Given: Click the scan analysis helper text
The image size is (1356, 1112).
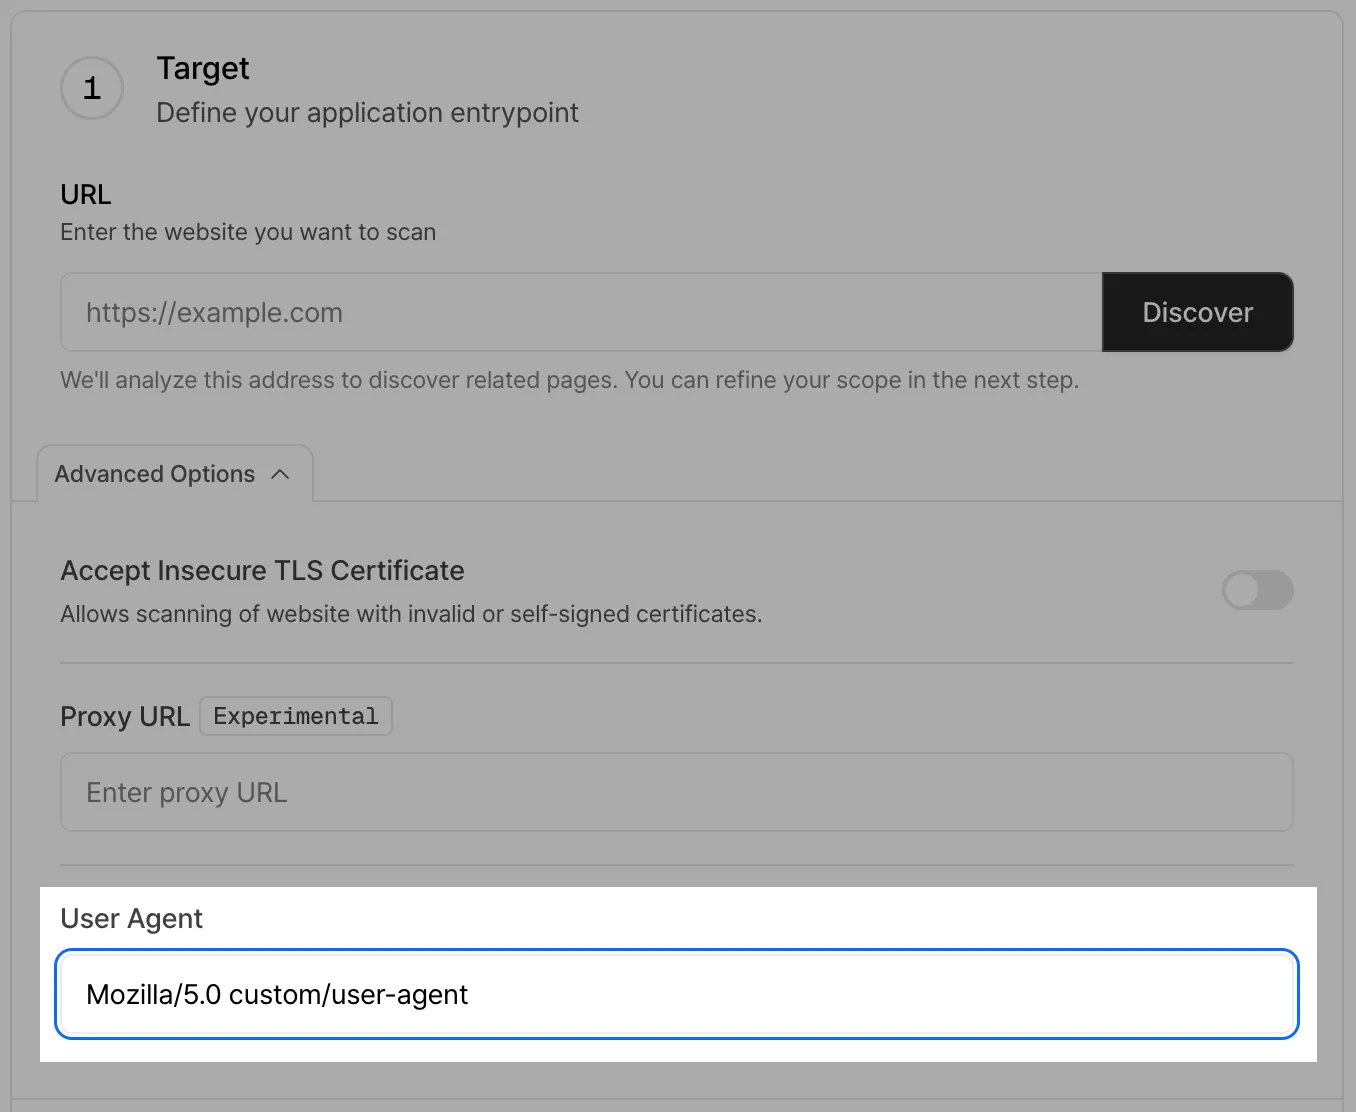Looking at the screenshot, I should point(570,380).
